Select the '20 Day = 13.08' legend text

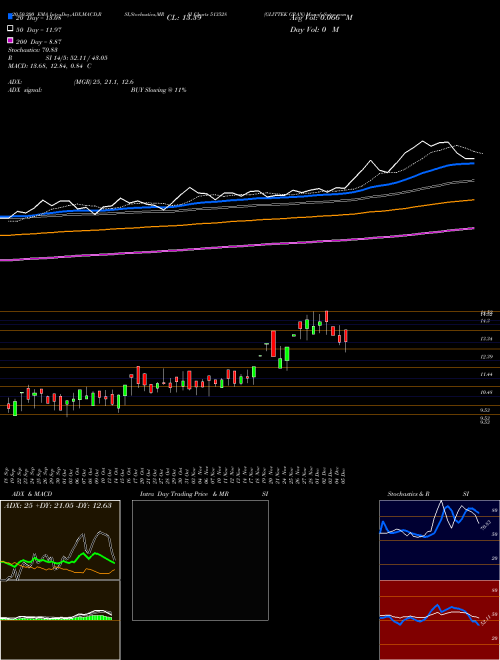tap(39, 18)
